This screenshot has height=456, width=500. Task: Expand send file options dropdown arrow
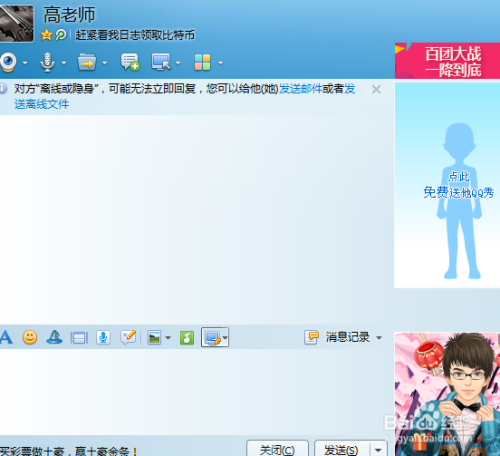(105, 62)
